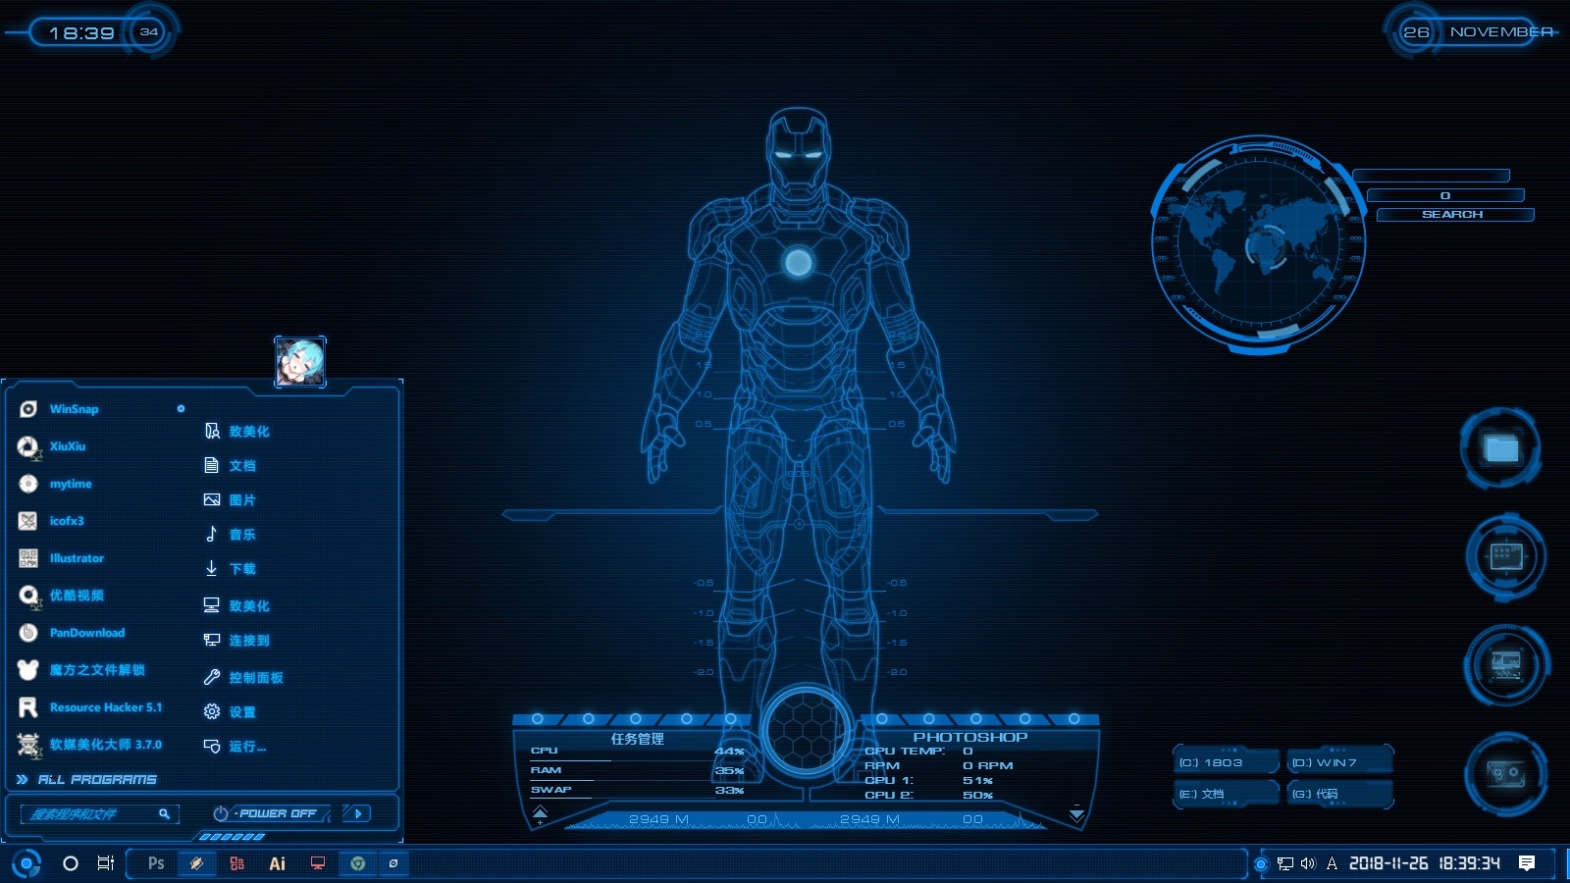Click the down arrow on the PHOTOSHOP monitor panel

point(1077,814)
